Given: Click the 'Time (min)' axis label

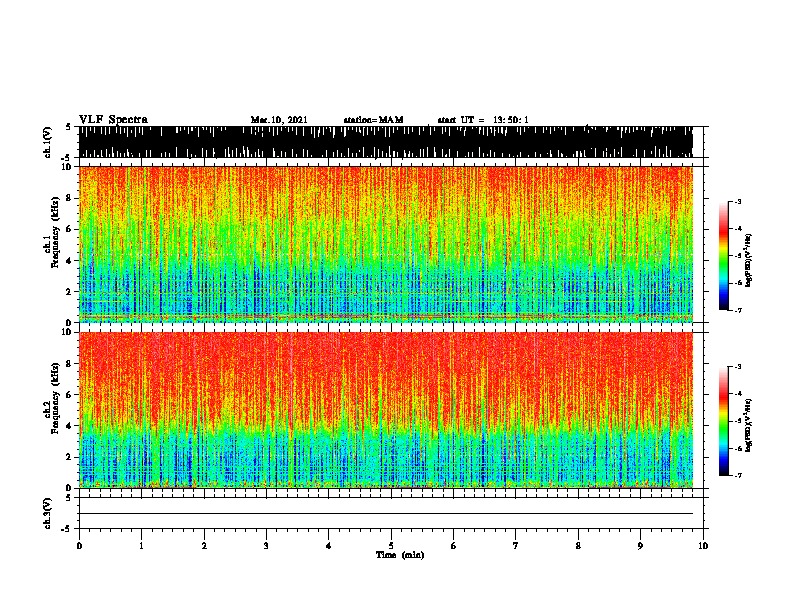Looking at the screenshot, I should [400, 555].
